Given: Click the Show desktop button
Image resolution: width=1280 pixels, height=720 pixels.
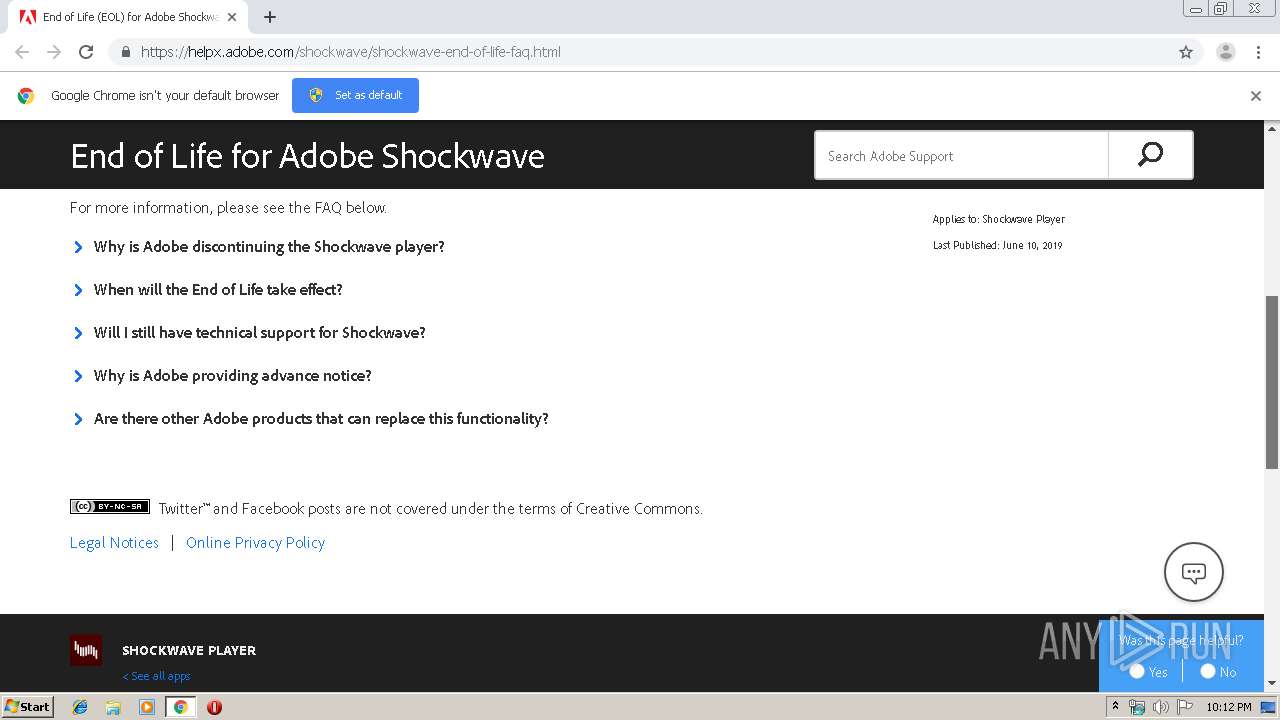Looking at the screenshot, I should coord(1269,707).
